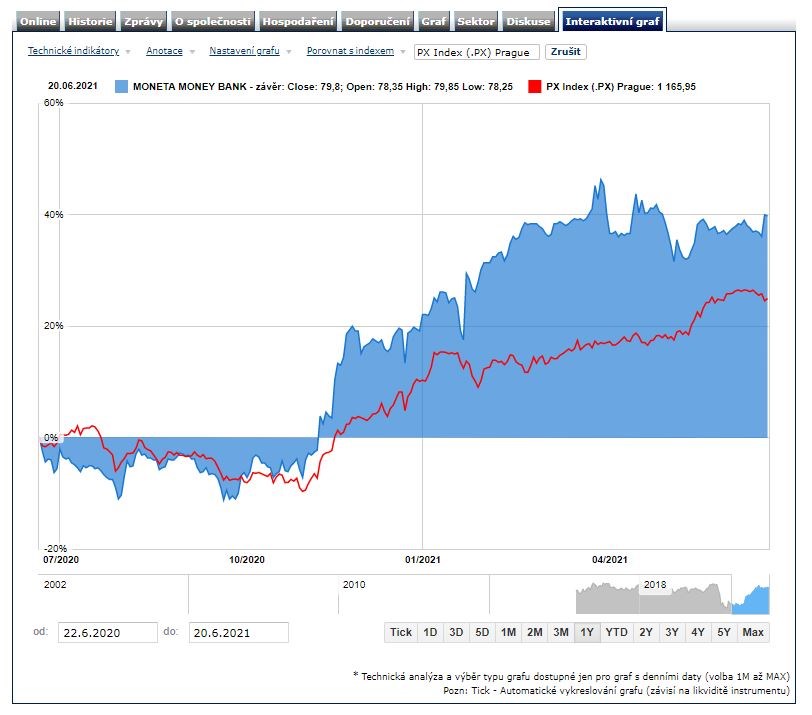Click the start date field 22.6.2020
The height and width of the screenshot is (715, 812).
pos(107,632)
